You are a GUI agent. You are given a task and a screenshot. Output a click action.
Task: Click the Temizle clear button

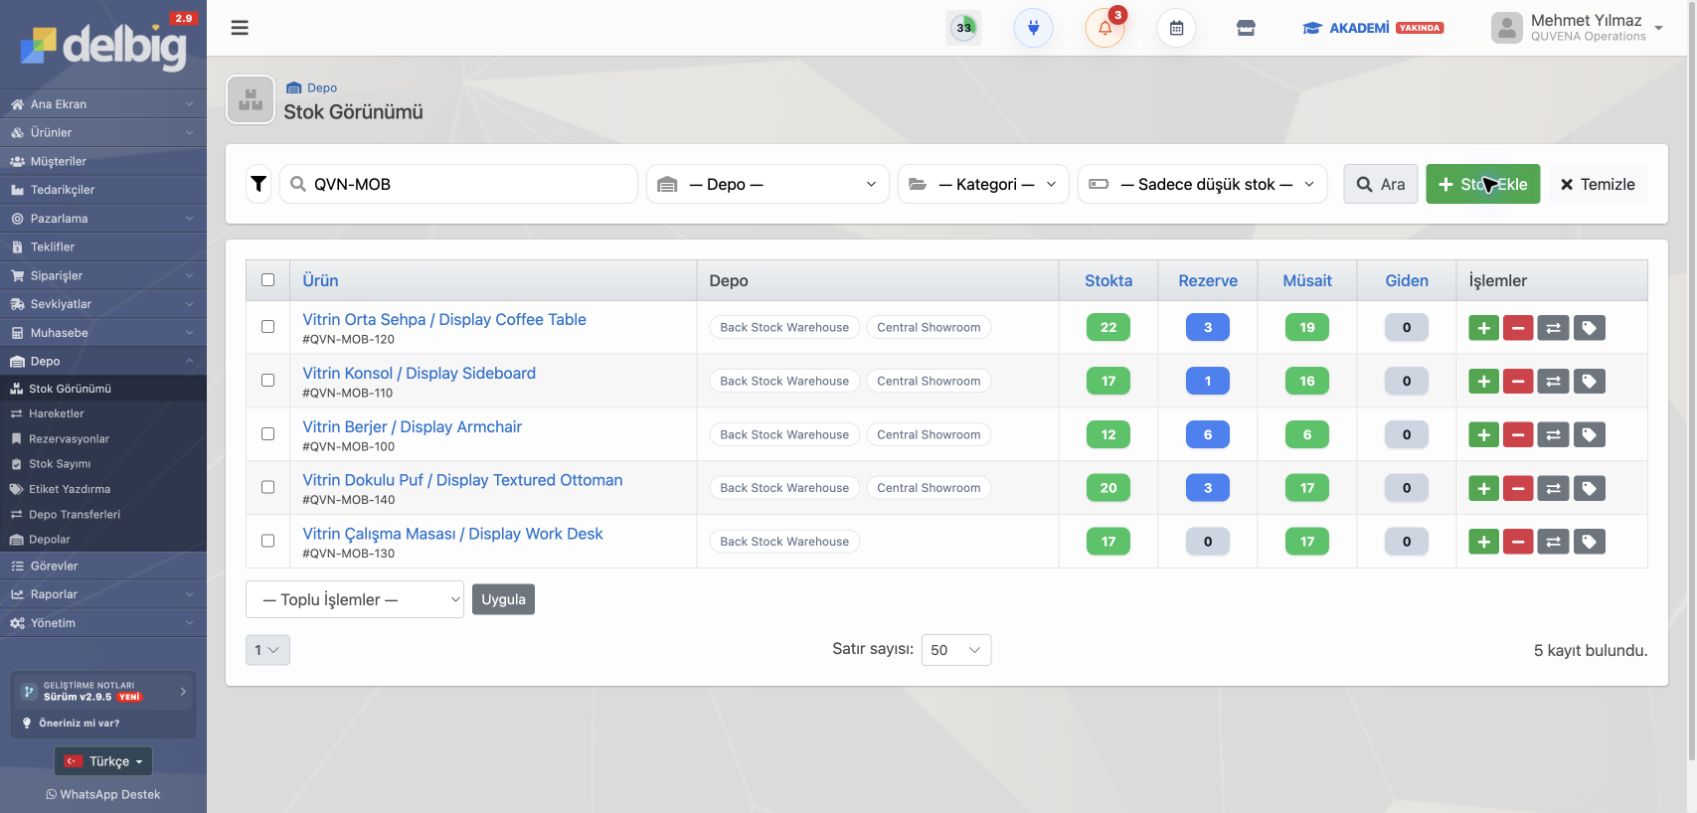pos(1598,184)
